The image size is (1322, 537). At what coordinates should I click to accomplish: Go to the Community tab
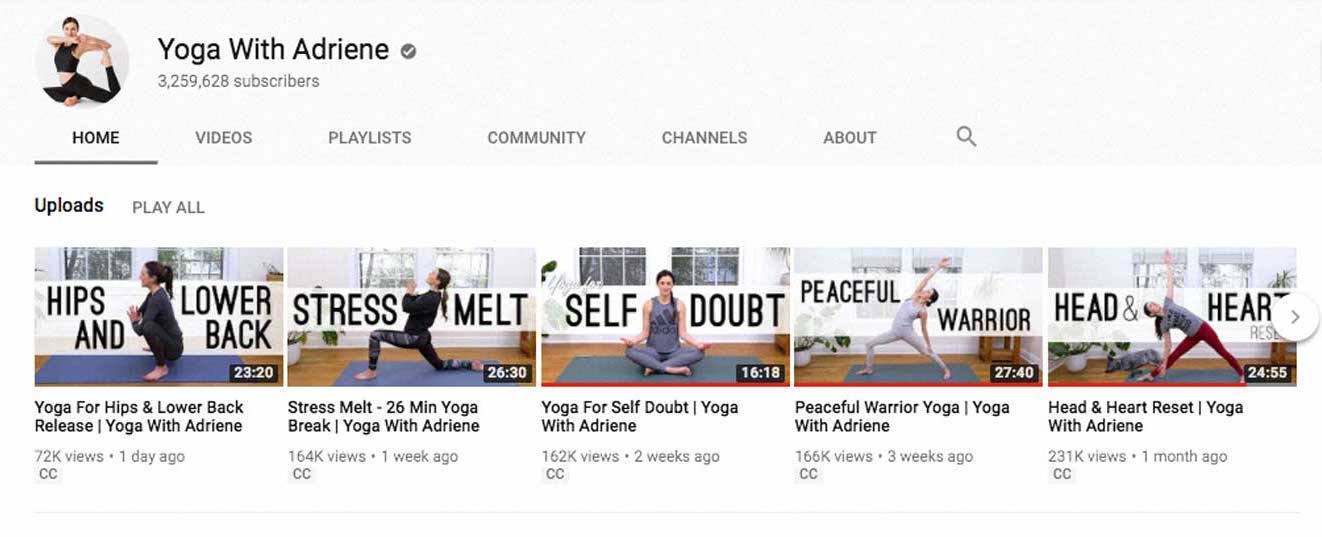(x=536, y=138)
